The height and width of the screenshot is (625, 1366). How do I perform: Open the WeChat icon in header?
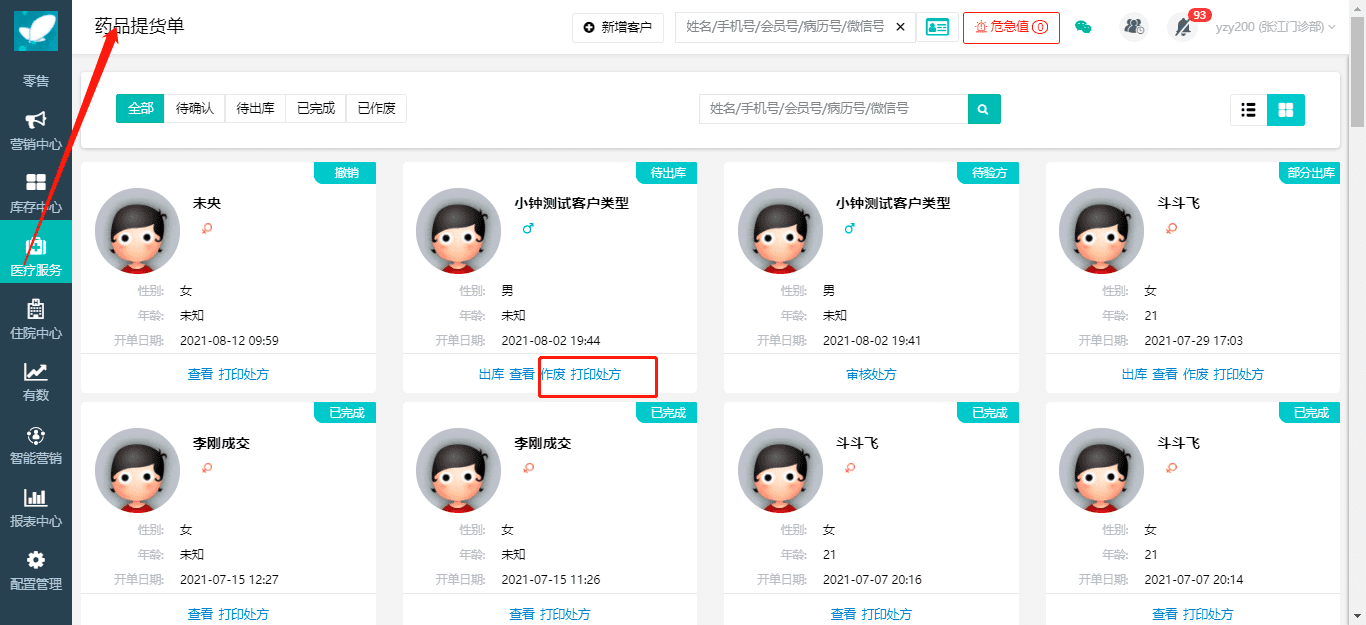[x=1082, y=27]
